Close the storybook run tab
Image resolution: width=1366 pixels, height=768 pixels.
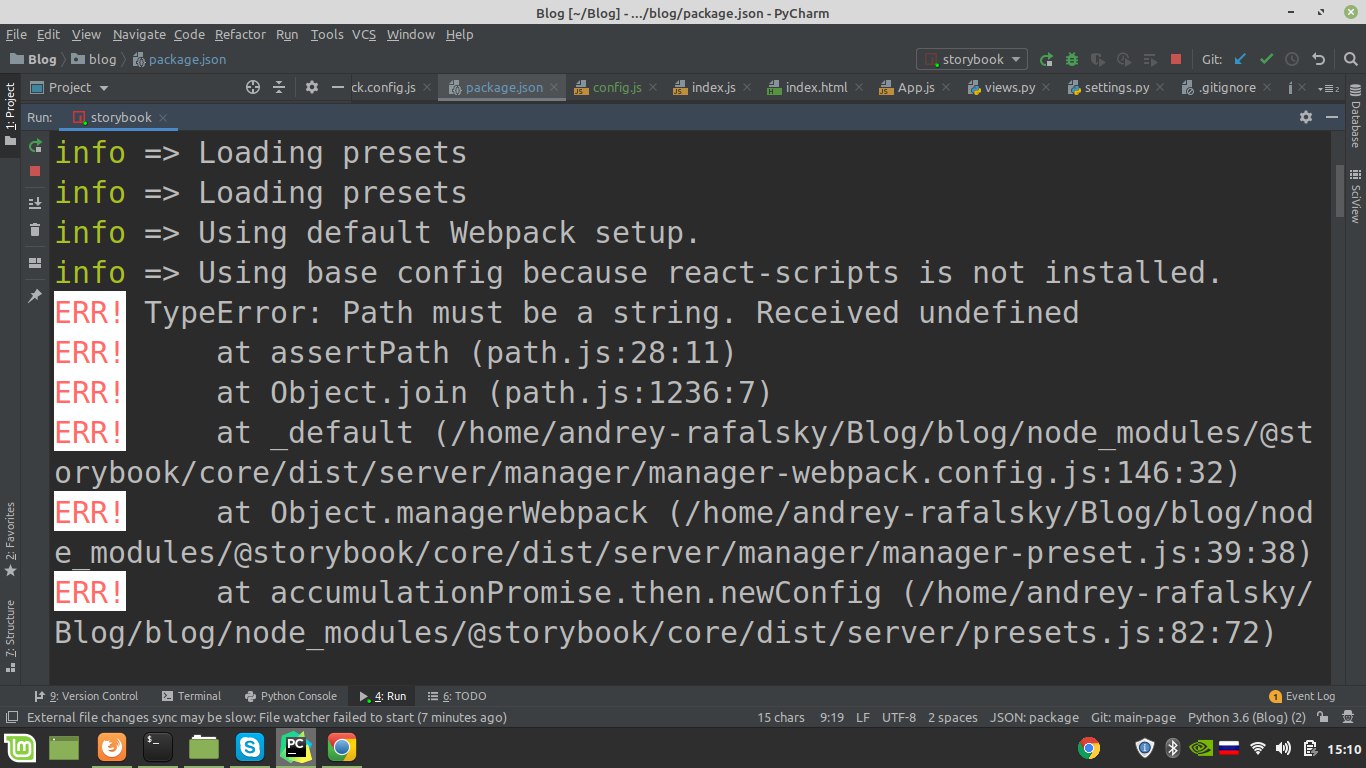click(x=163, y=118)
